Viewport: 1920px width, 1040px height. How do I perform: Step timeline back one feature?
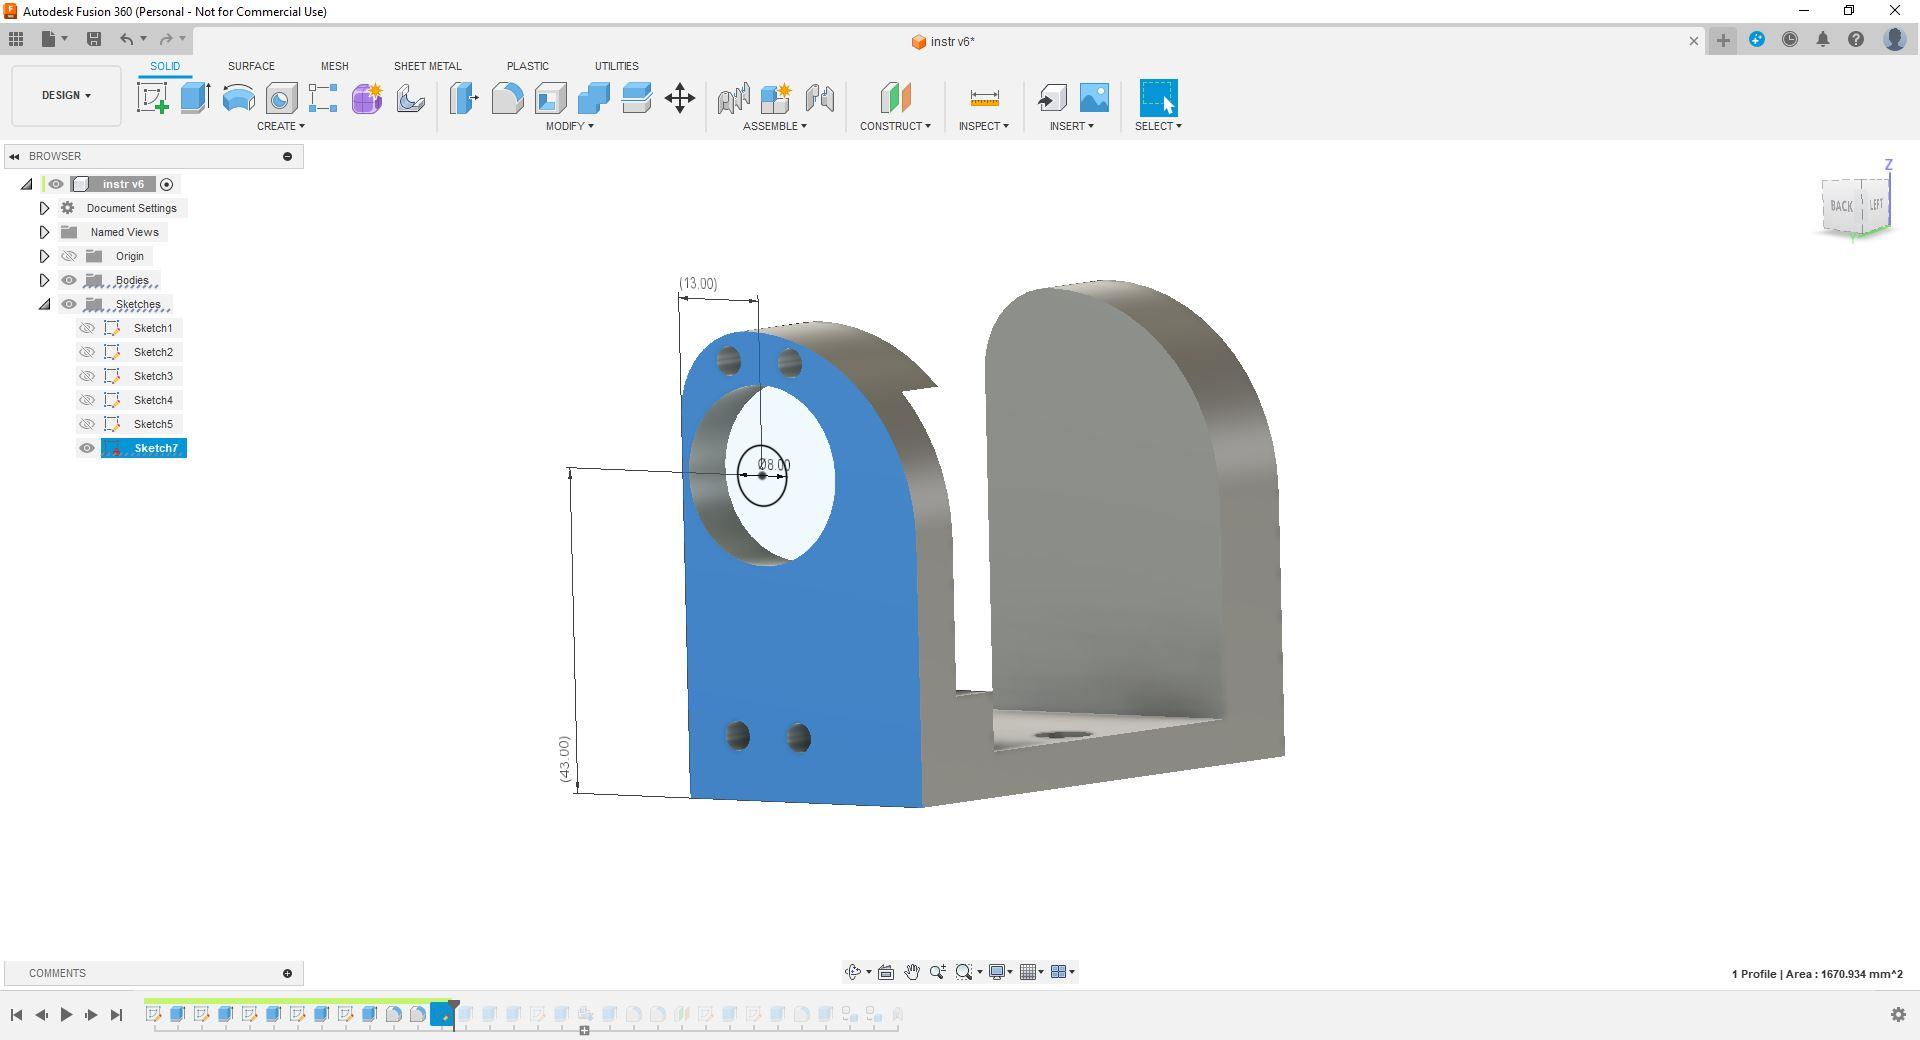pyautogui.click(x=41, y=1015)
